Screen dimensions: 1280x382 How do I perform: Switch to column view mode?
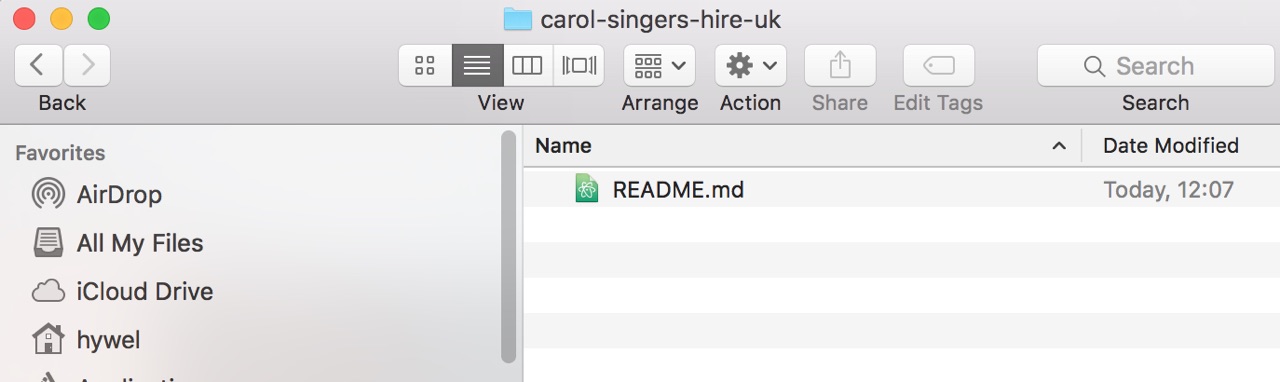point(527,66)
